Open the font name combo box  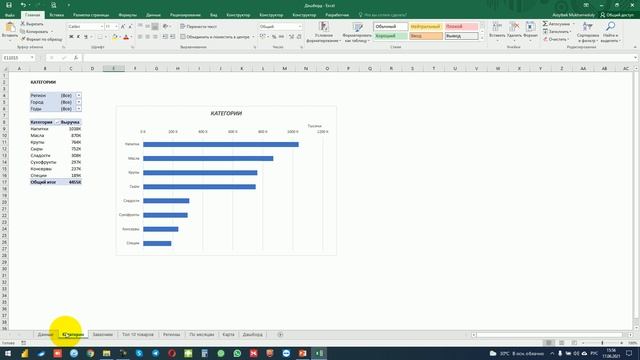point(85,27)
